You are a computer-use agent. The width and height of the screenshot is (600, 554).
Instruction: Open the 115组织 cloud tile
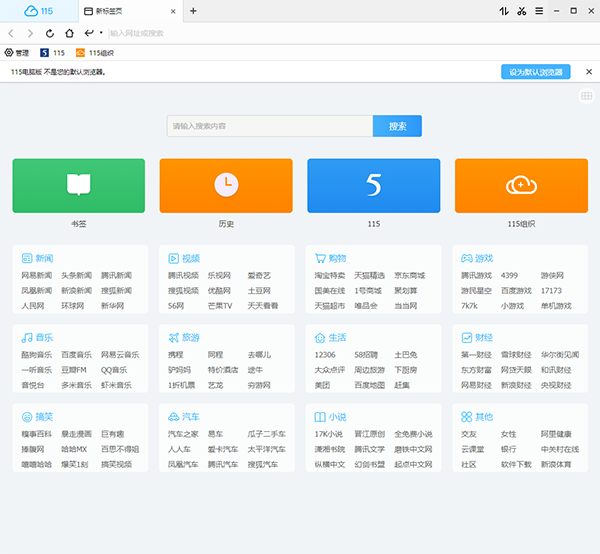521,185
